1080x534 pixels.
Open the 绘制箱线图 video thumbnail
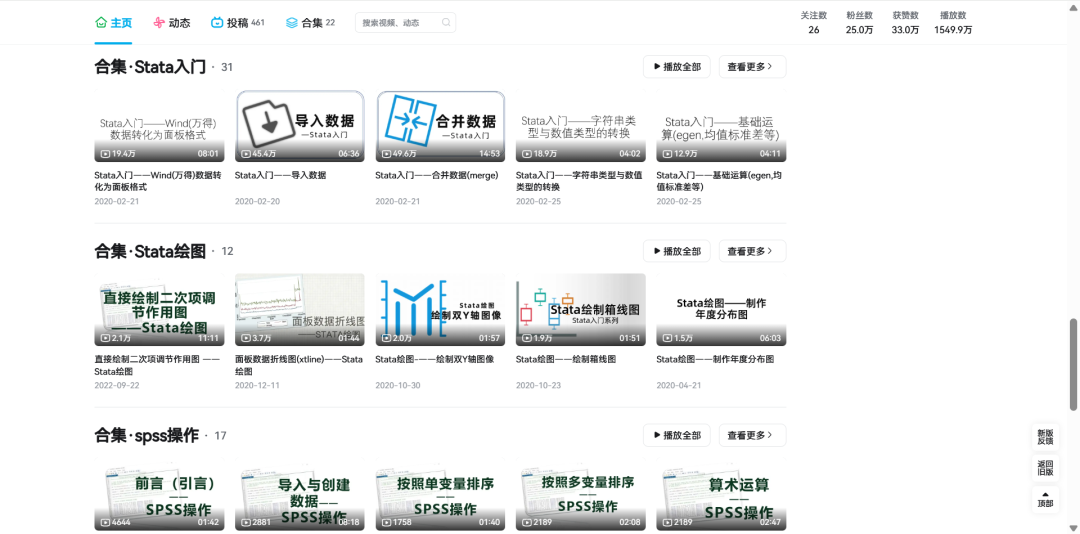tap(580, 311)
